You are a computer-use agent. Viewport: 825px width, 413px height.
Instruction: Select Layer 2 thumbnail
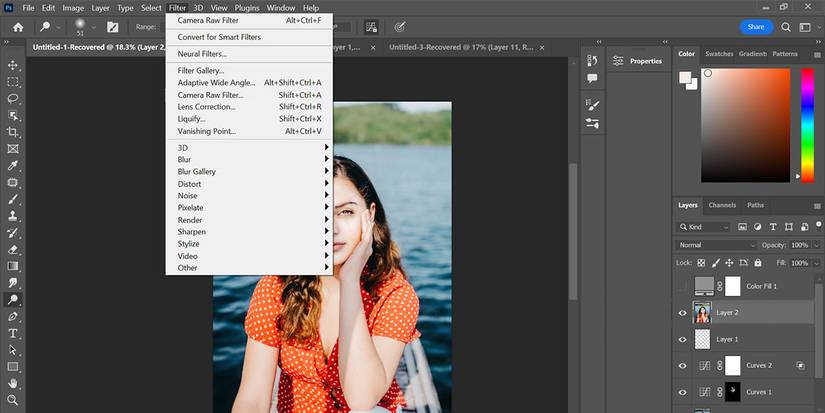[702, 313]
